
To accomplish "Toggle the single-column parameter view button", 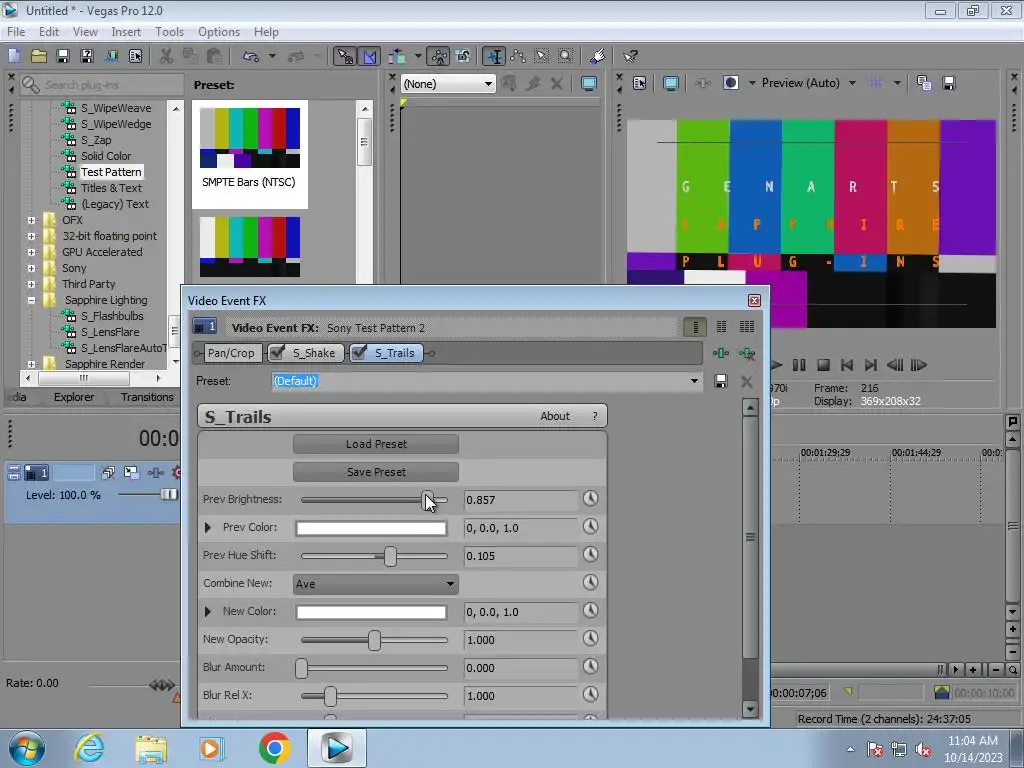I will (695, 327).
